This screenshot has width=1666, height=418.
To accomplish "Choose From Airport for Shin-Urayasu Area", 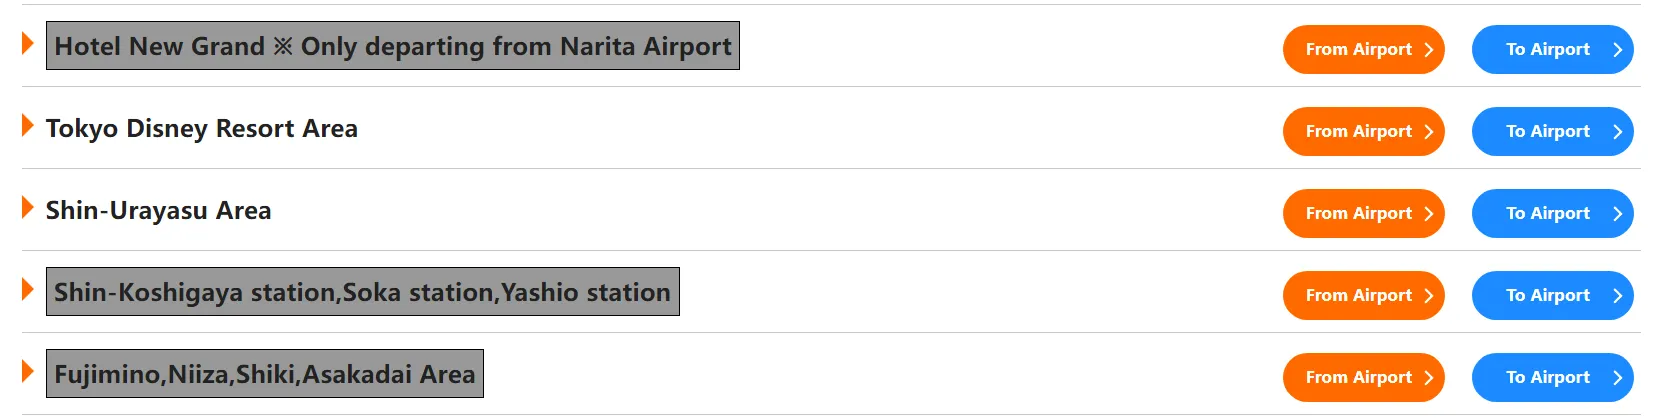I will pos(1363,214).
